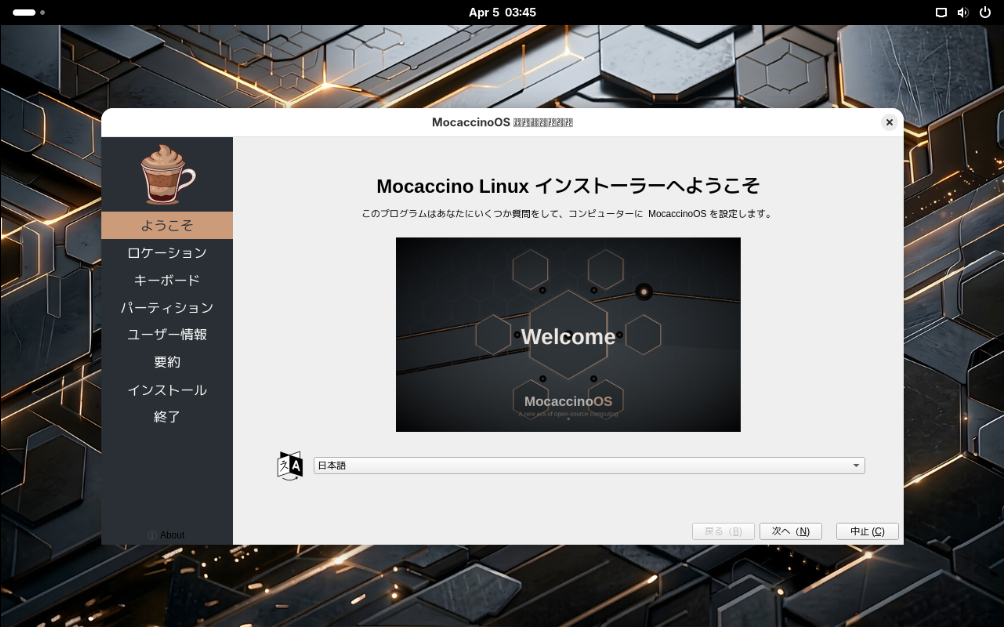Screen dimensions: 1004x627
Task: Select the ようこそ step in sidebar
Action: tap(167, 225)
